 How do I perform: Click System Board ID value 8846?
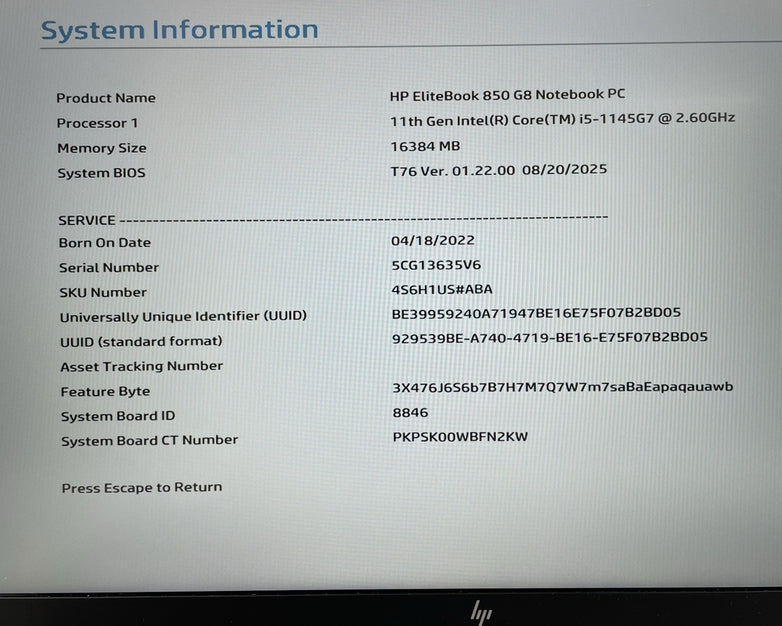[410, 413]
